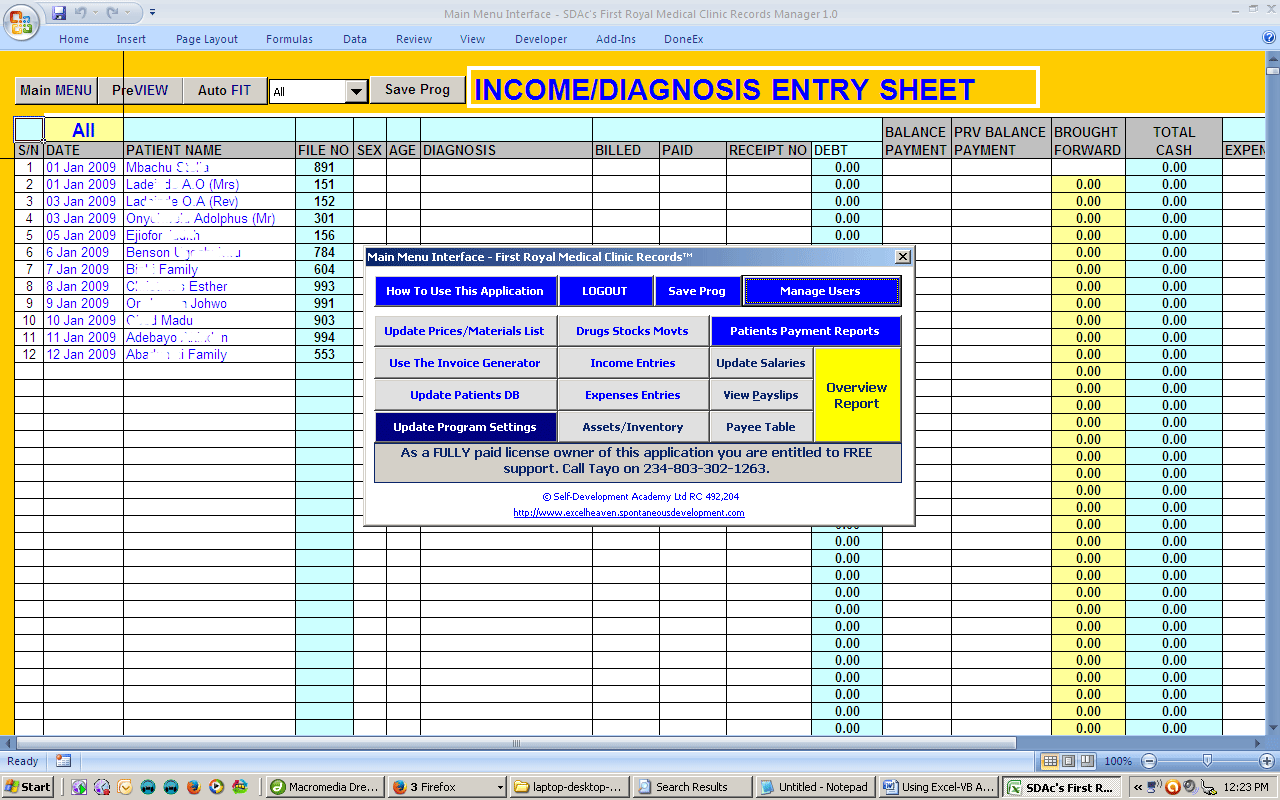The width and height of the screenshot is (1280, 800).
Task: Open Update Patients DB
Action: pyautogui.click(x=465, y=395)
